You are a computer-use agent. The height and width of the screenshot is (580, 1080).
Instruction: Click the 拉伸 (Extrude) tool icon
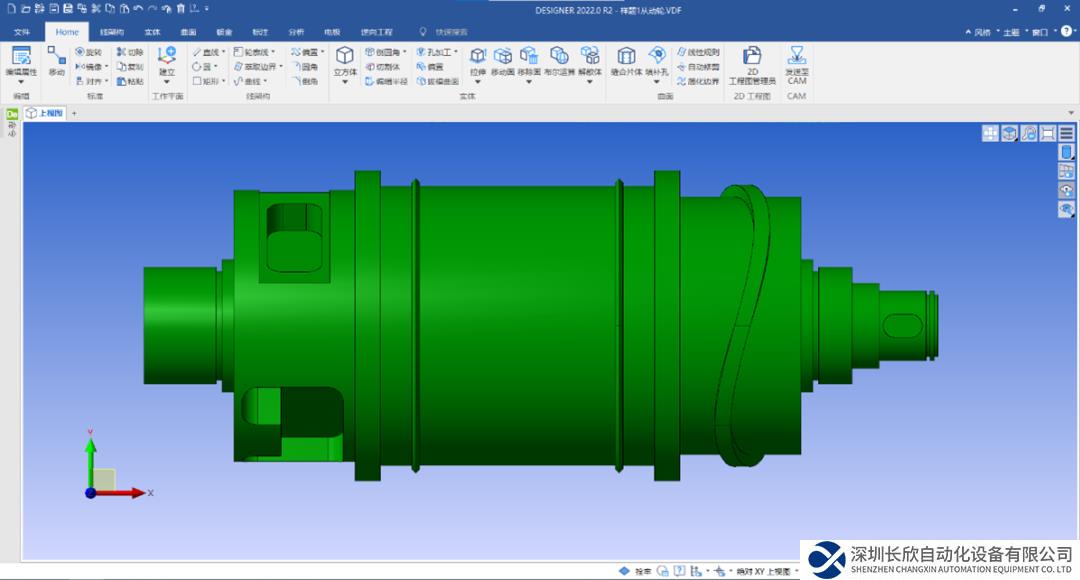[477, 59]
